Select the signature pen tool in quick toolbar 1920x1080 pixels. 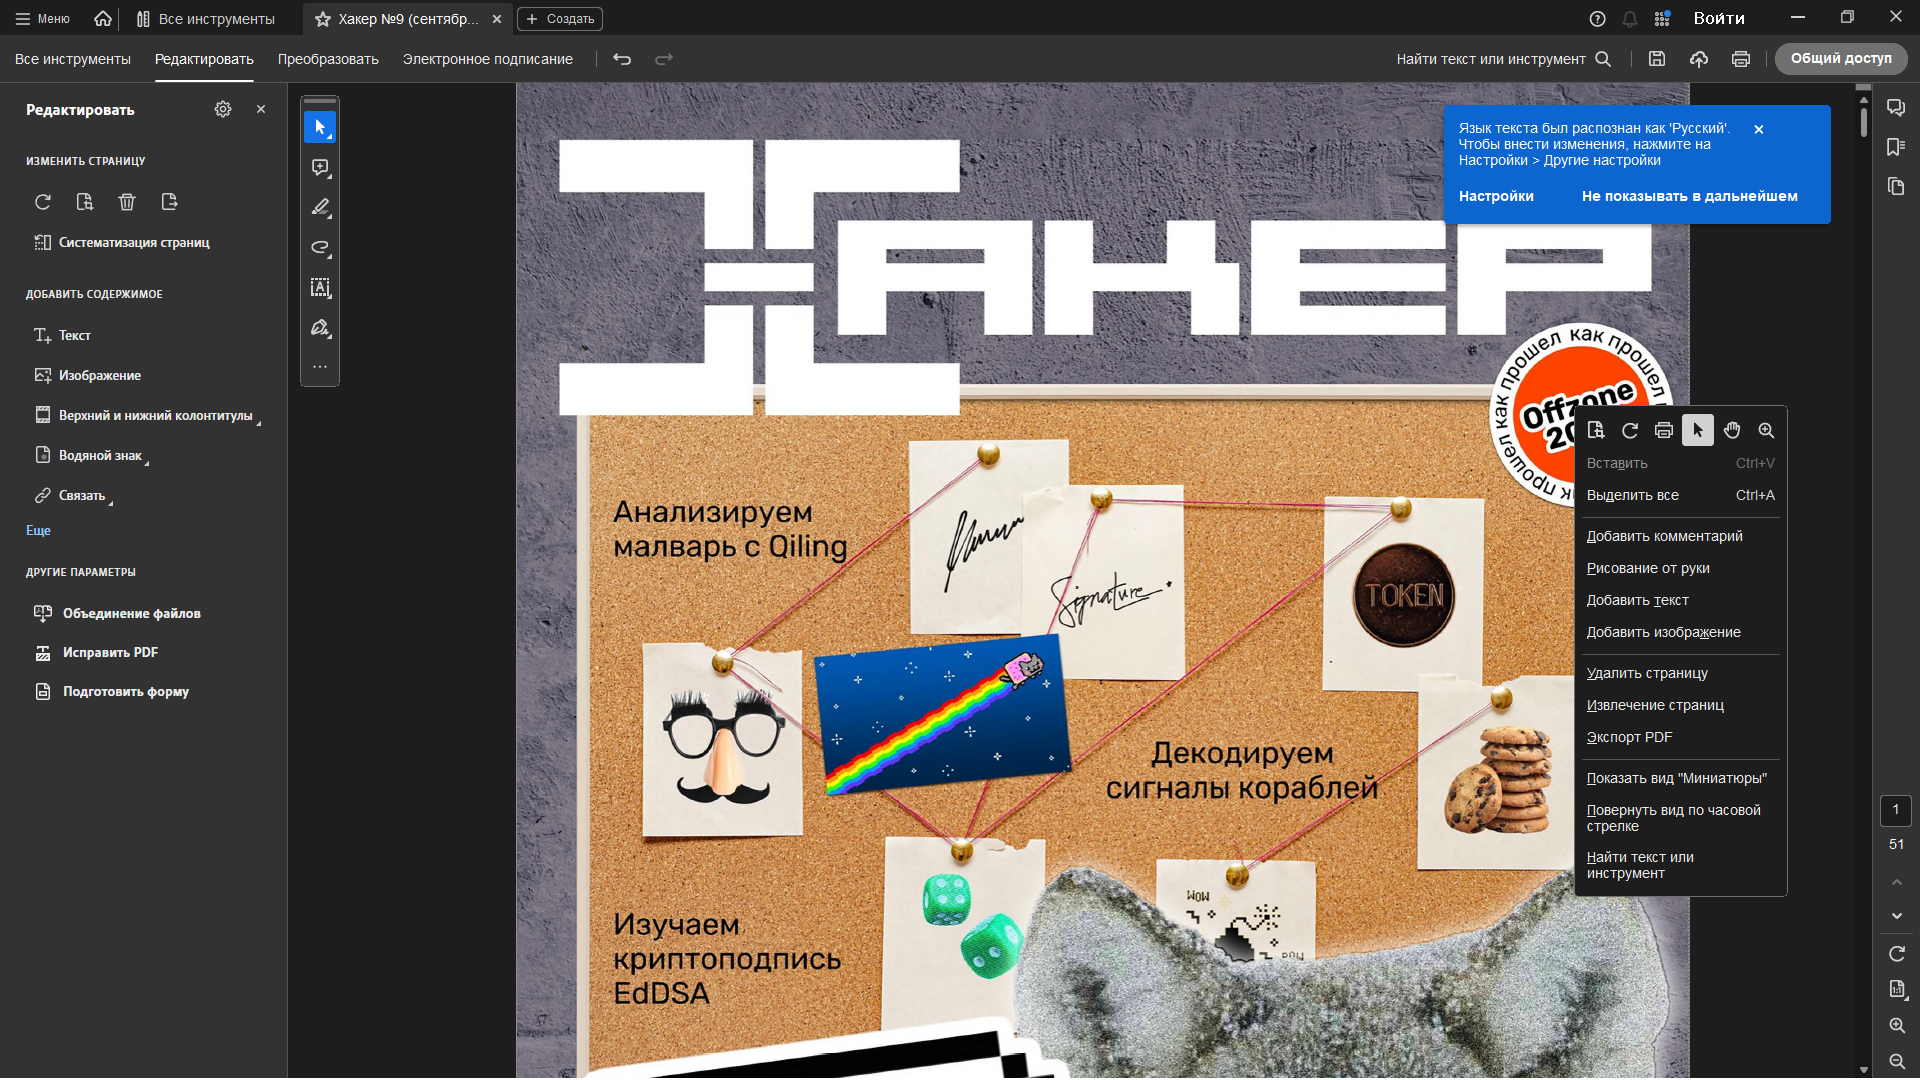pos(320,327)
